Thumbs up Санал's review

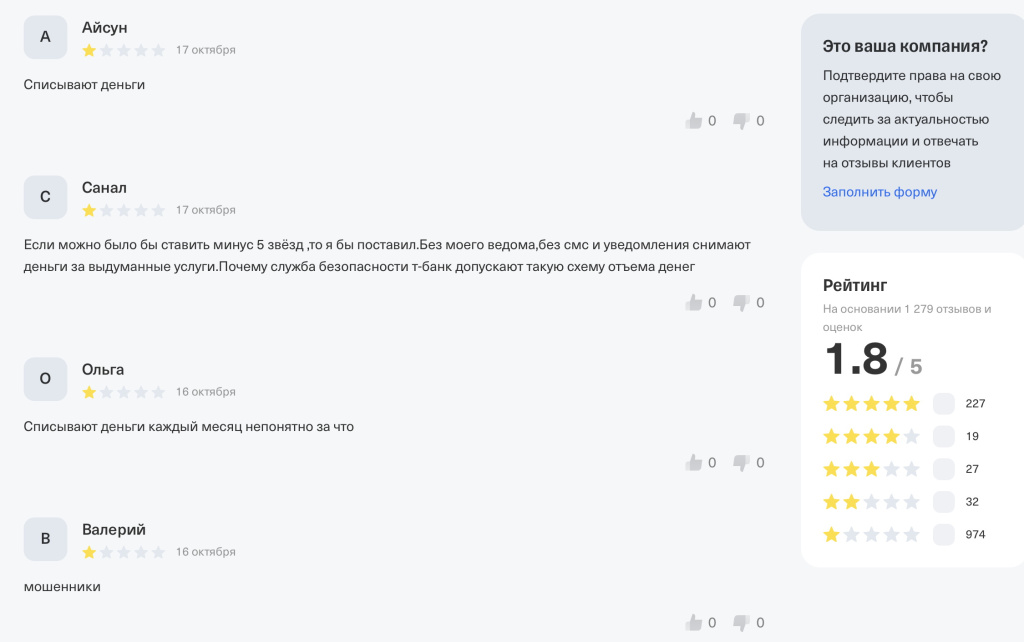click(694, 302)
